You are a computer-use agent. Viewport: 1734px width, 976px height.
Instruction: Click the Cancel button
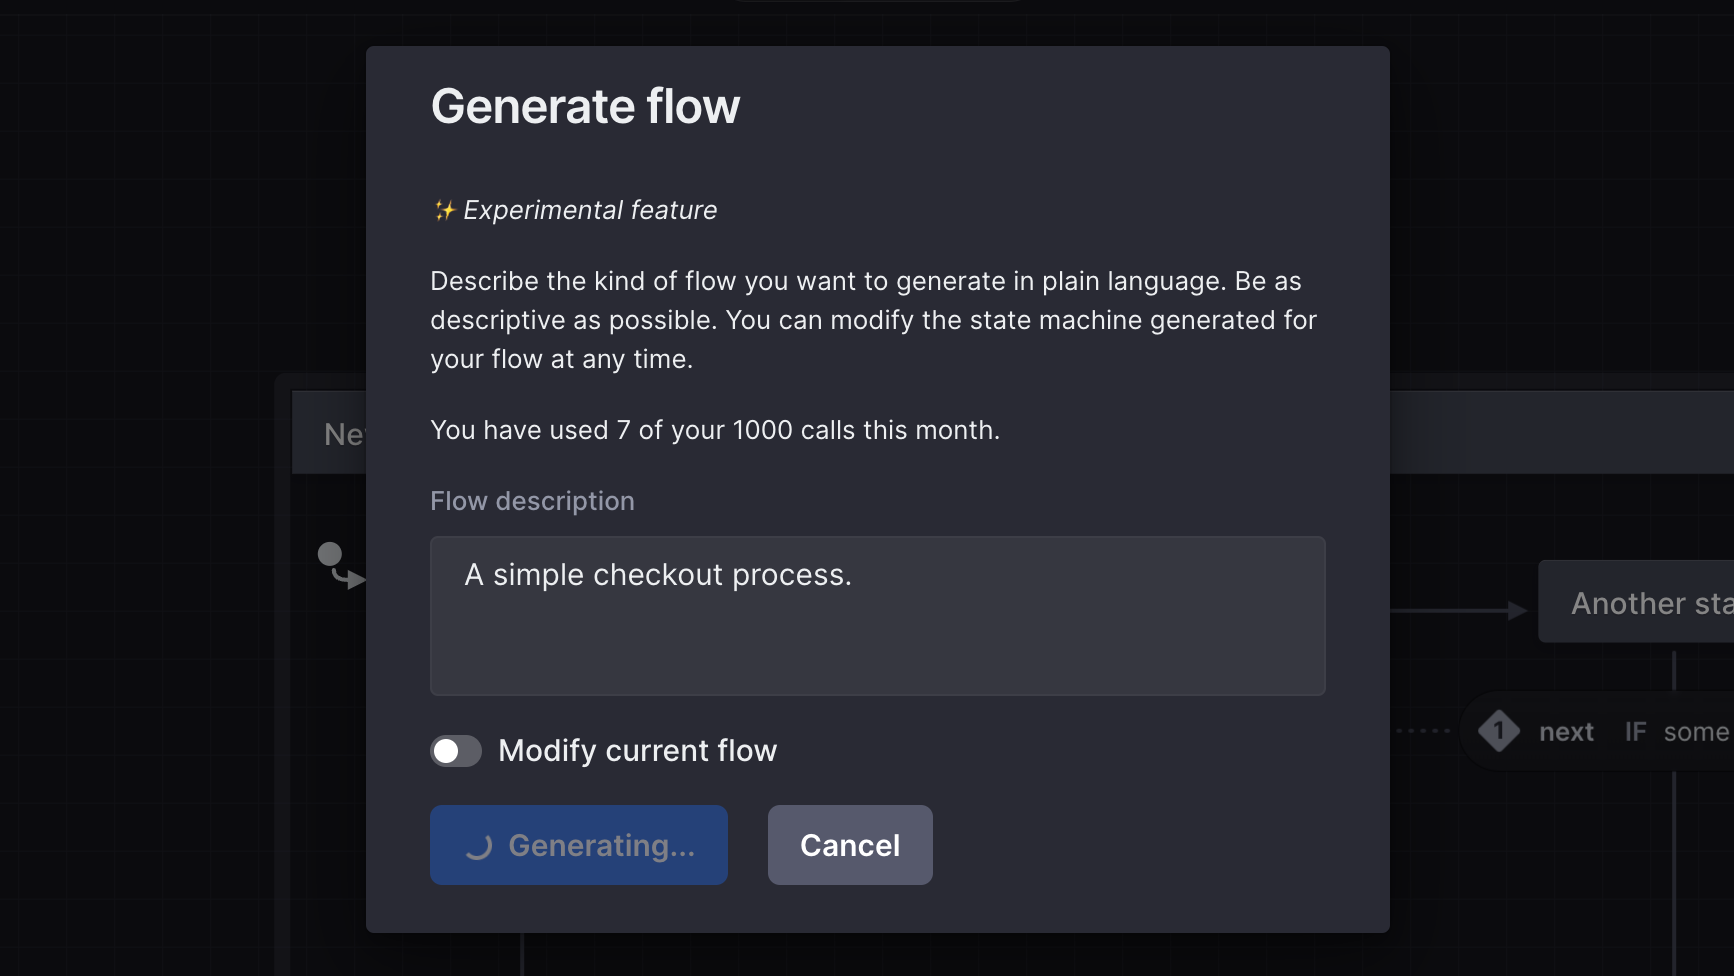(849, 845)
